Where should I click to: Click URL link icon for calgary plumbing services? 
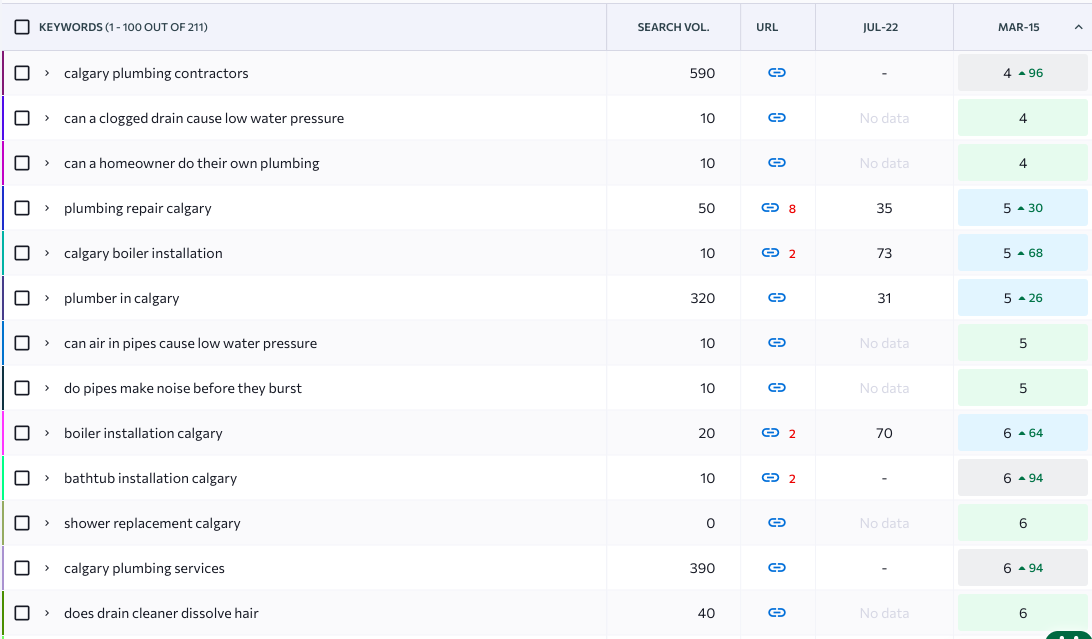coord(776,568)
